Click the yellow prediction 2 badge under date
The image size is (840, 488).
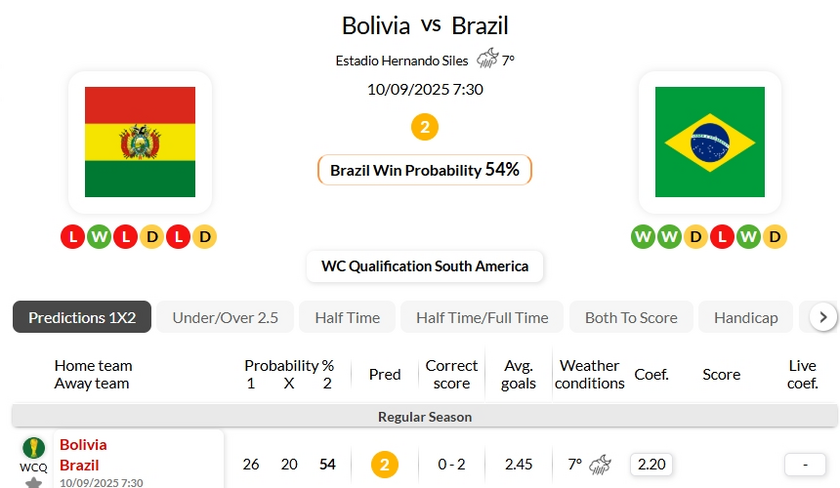[425, 127]
